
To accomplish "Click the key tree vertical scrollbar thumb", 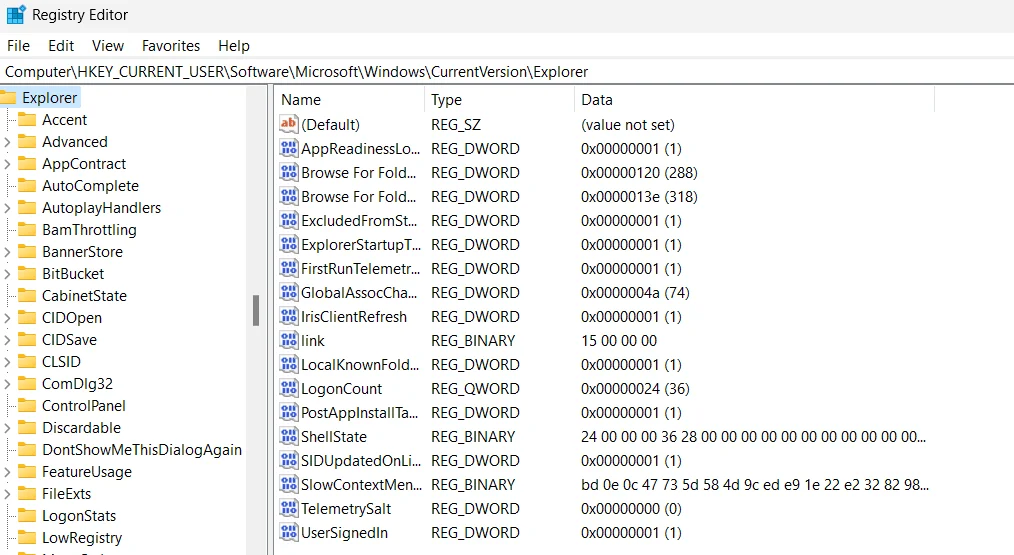I will 256,310.
